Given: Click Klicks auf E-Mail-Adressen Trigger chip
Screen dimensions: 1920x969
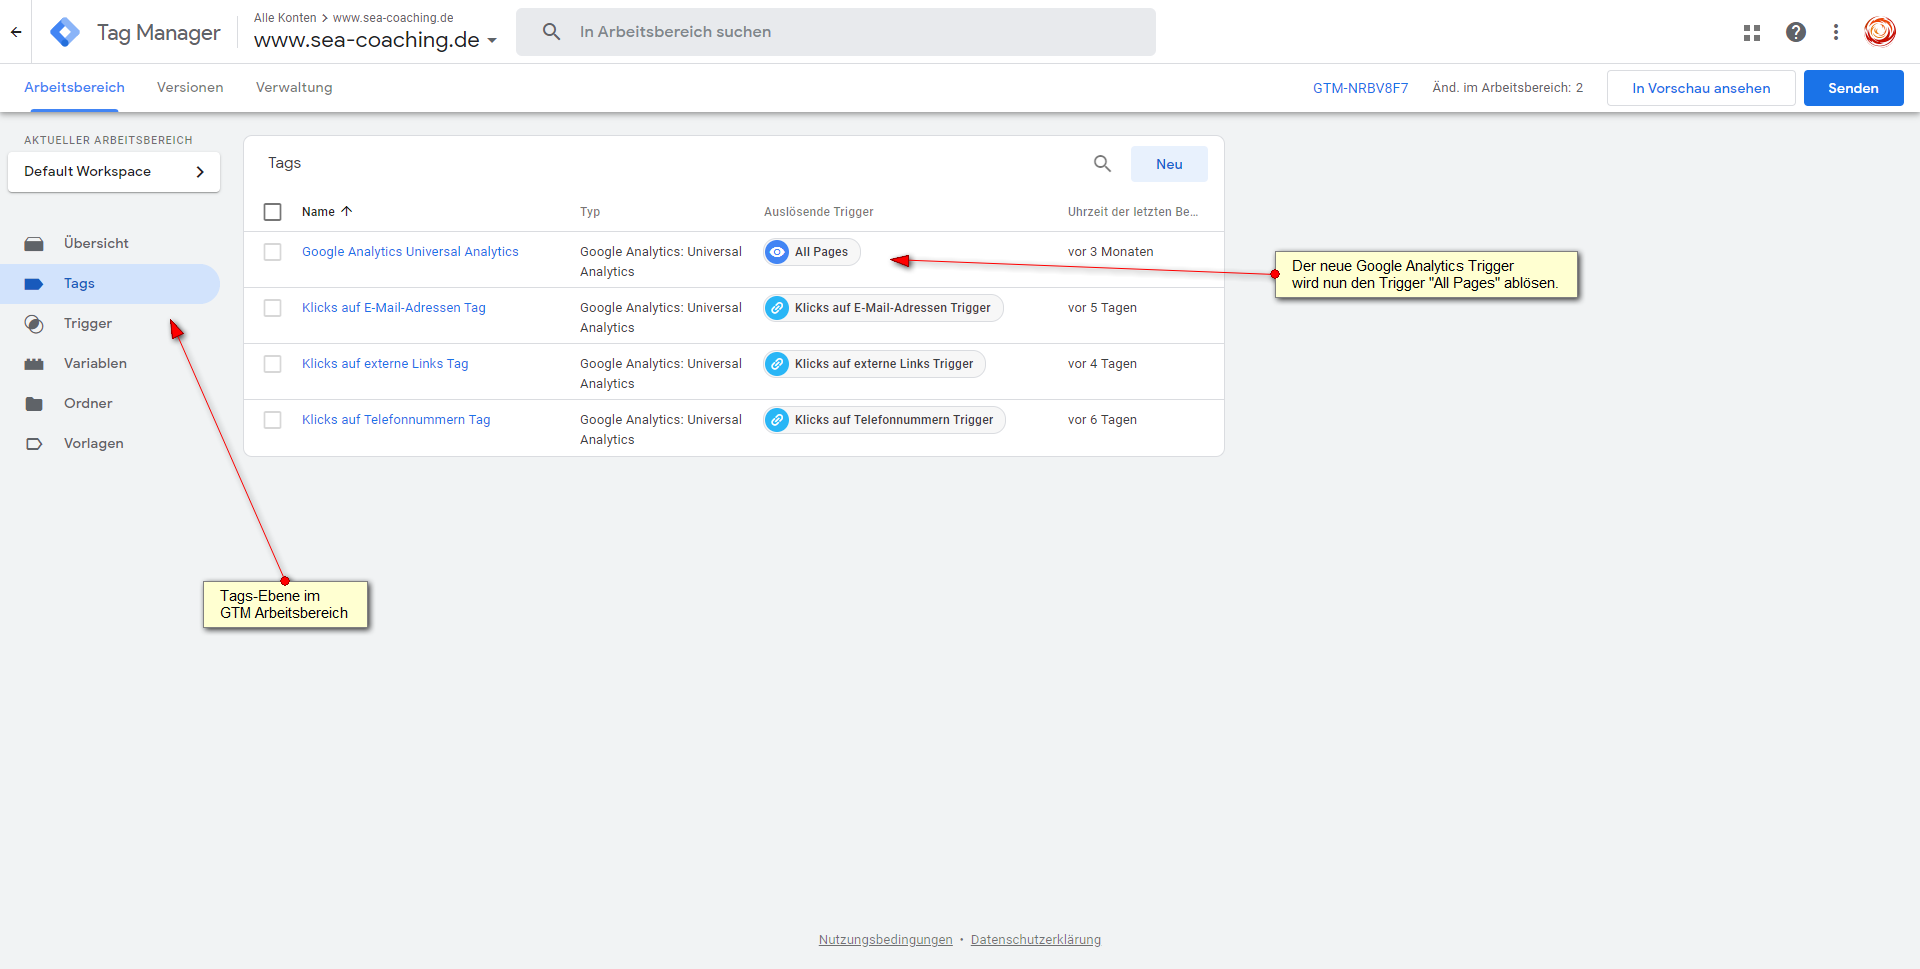Looking at the screenshot, I should [884, 308].
